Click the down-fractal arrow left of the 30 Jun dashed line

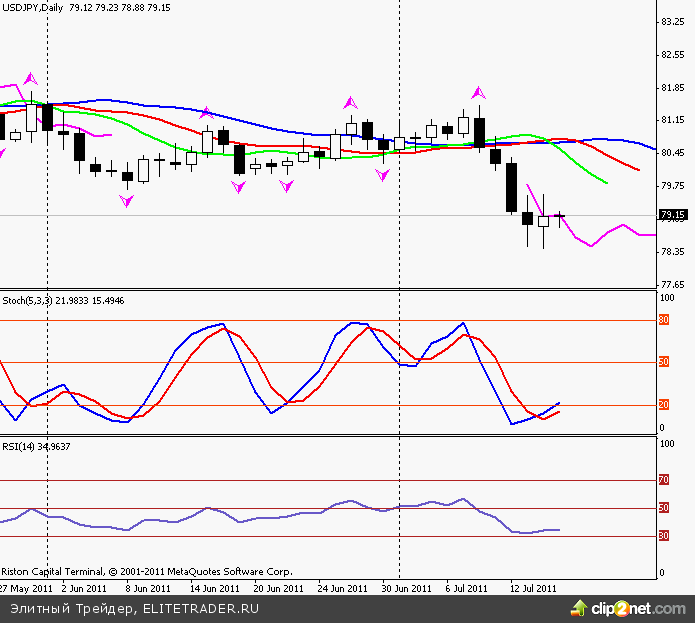click(x=382, y=175)
